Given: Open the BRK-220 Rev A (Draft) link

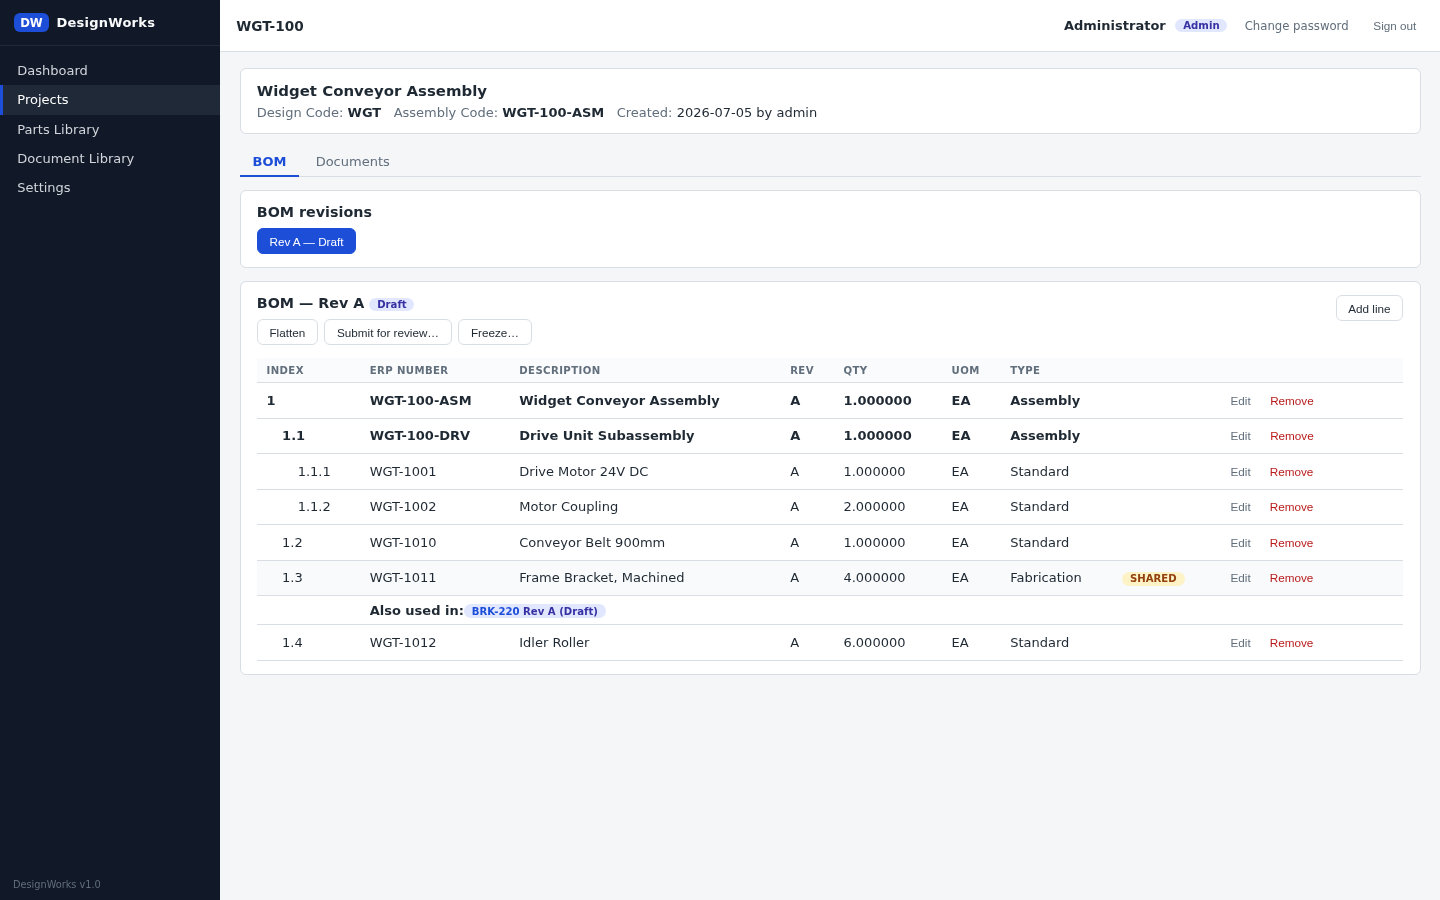Looking at the screenshot, I should pyautogui.click(x=535, y=611).
